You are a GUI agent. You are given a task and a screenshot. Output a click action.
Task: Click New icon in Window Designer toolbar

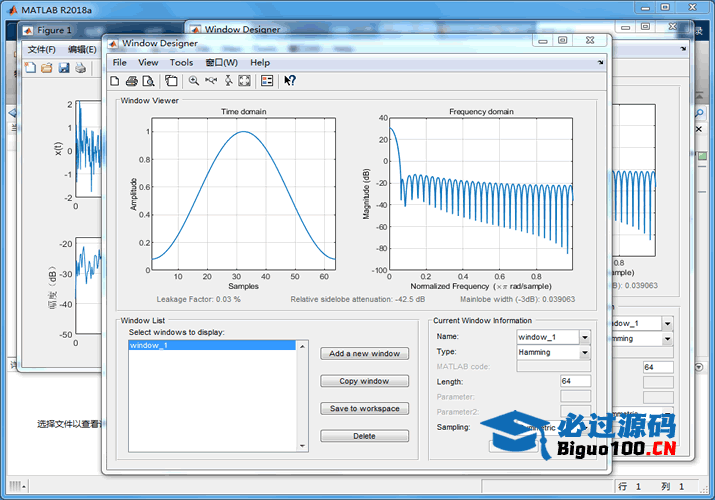click(115, 81)
